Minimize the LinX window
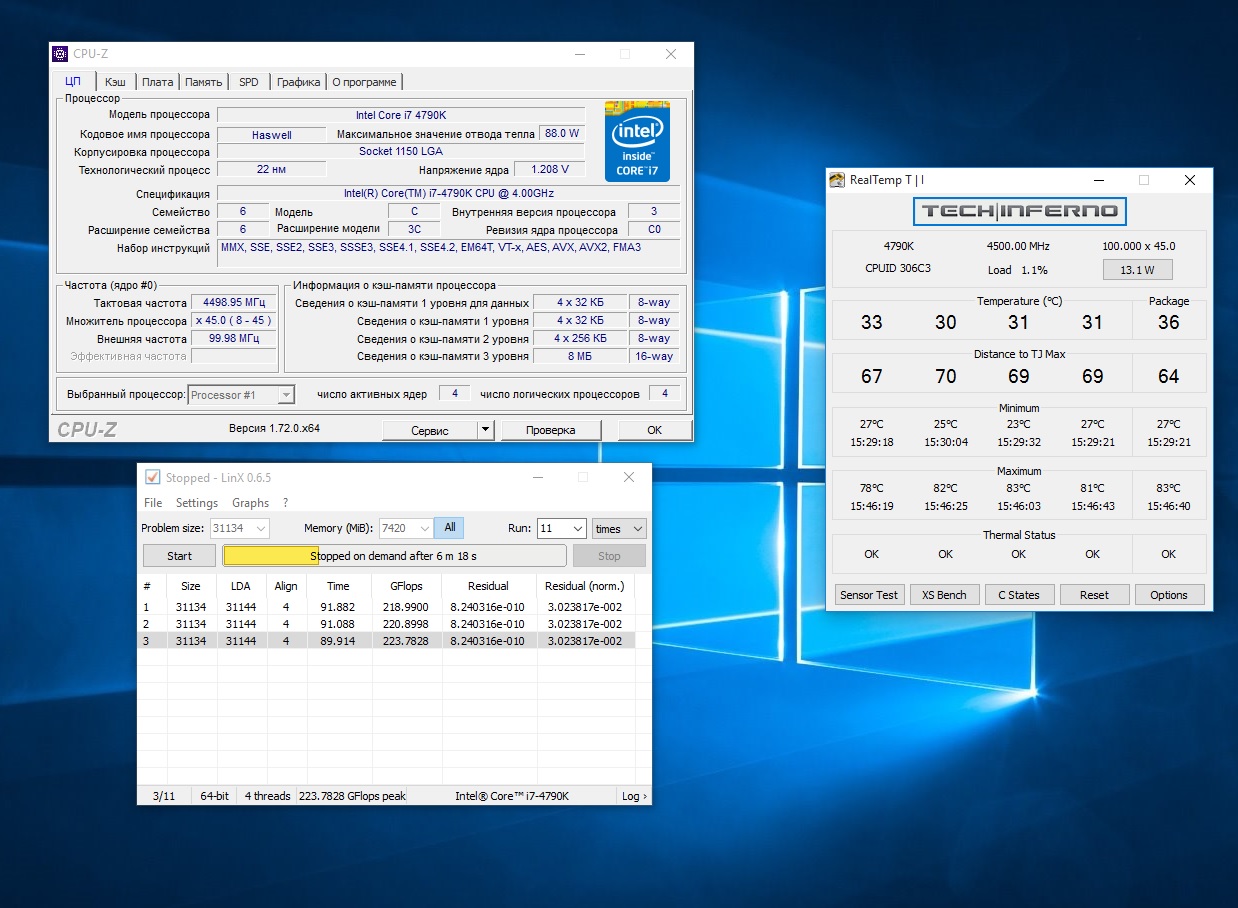Screen dimensions: 1238x908 click(x=536, y=477)
